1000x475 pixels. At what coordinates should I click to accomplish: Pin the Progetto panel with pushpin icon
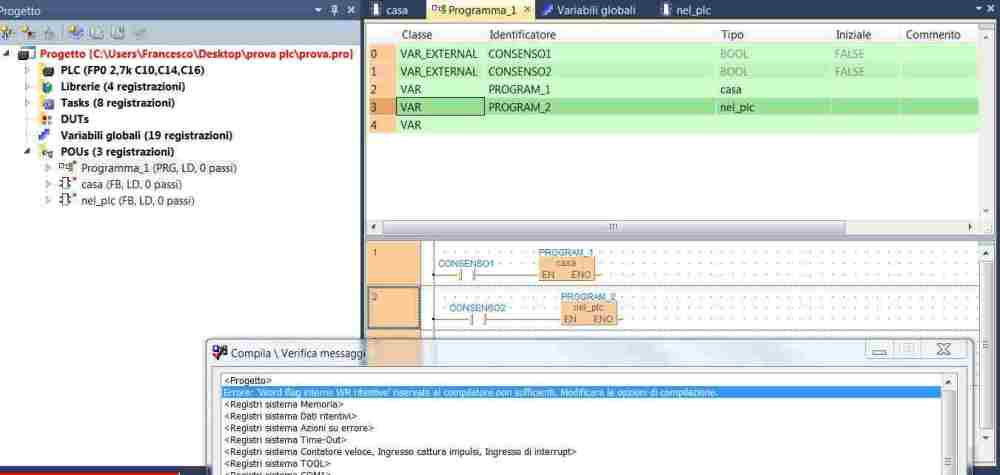coord(333,9)
